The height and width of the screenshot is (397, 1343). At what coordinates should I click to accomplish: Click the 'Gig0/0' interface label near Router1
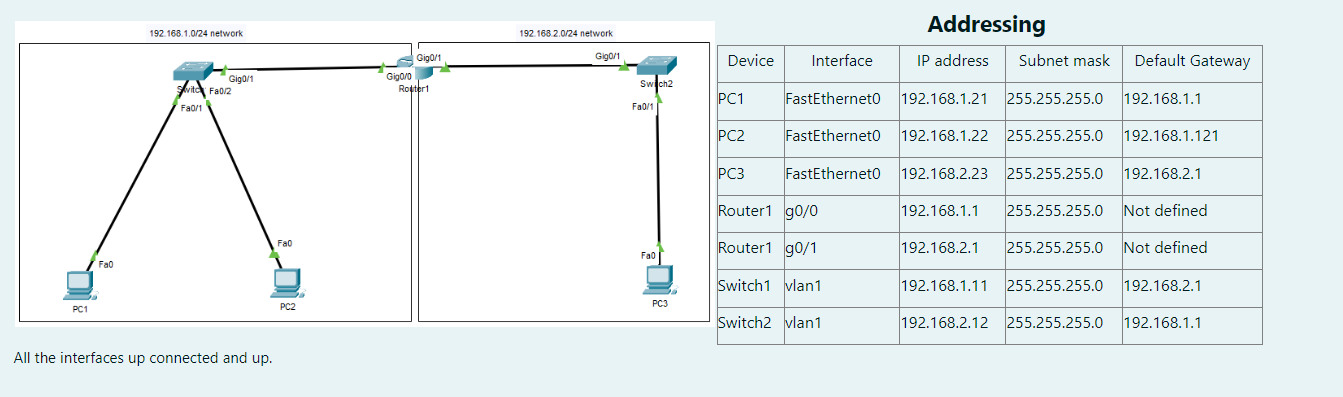399,77
